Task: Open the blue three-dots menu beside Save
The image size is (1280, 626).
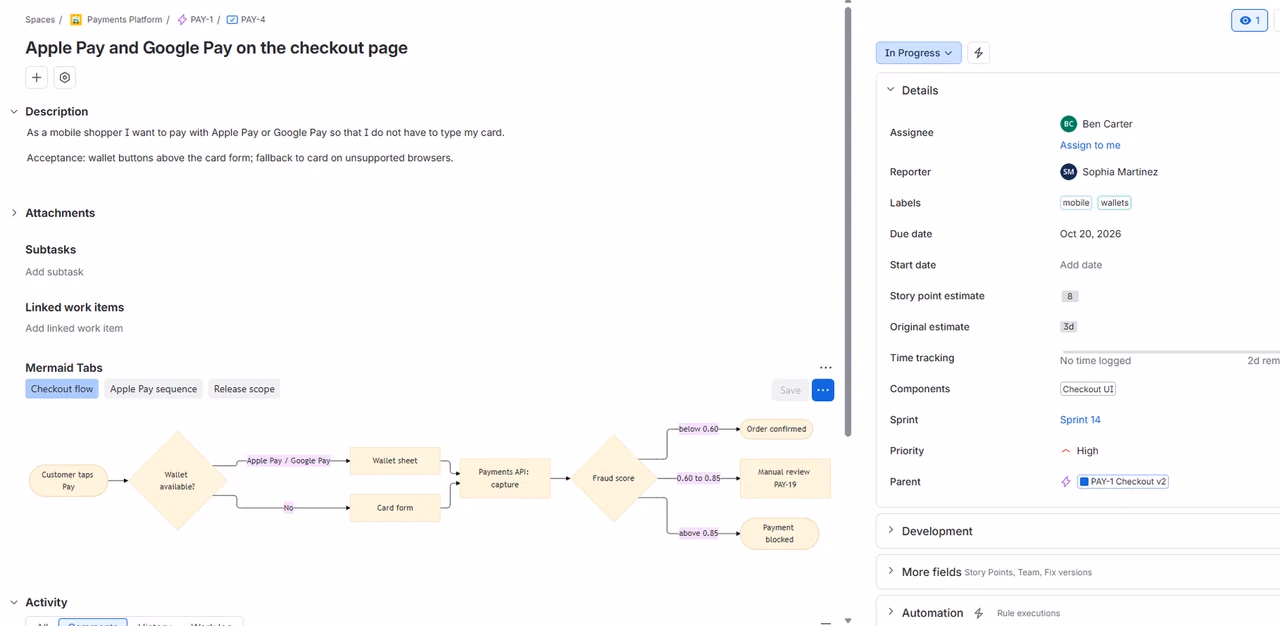Action: [823, 390]
